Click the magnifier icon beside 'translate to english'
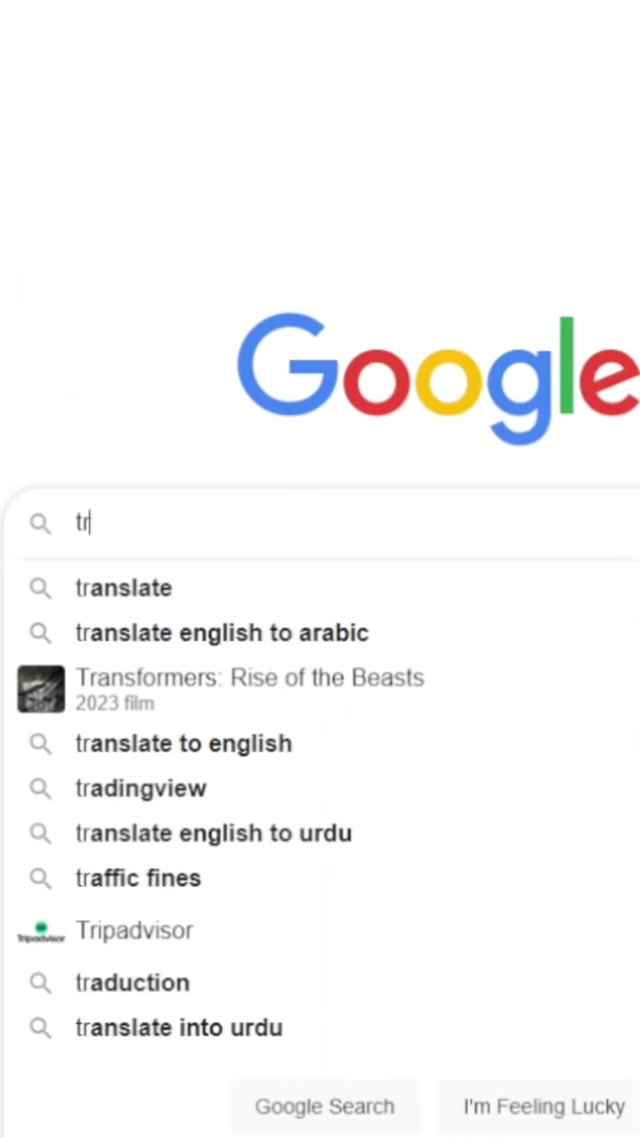640x1138 pixels. [40, 744]
